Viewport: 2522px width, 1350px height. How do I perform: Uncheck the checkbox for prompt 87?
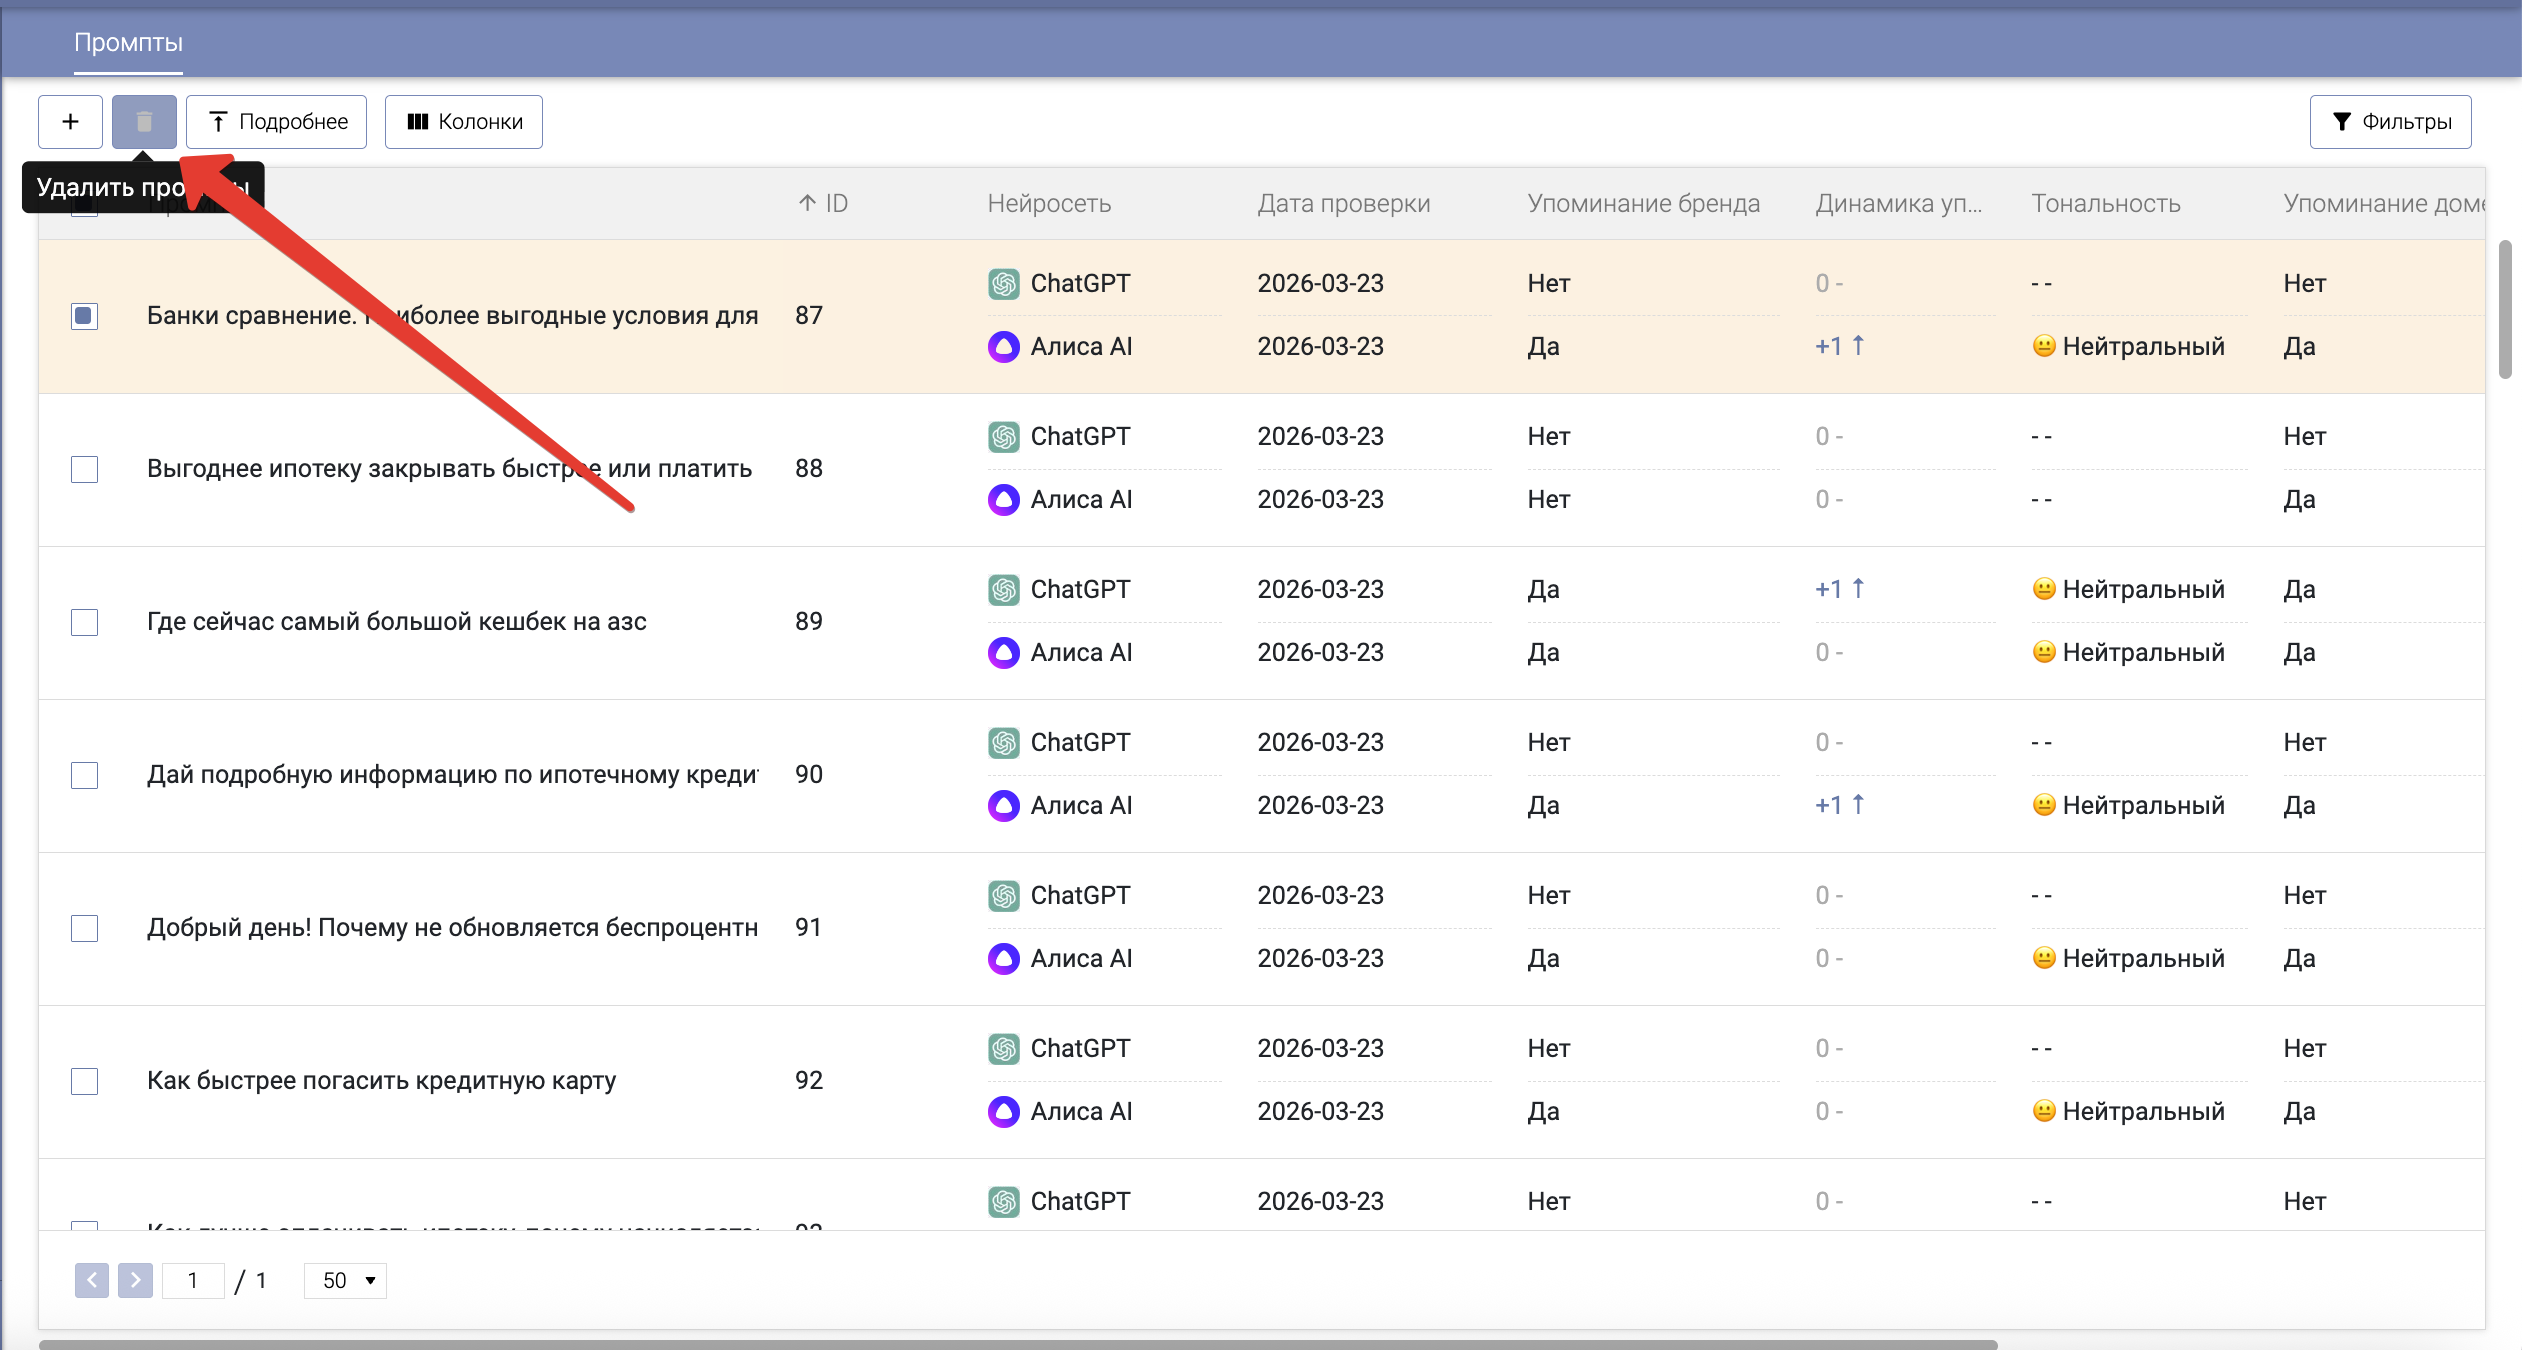[x=85, y=316]
